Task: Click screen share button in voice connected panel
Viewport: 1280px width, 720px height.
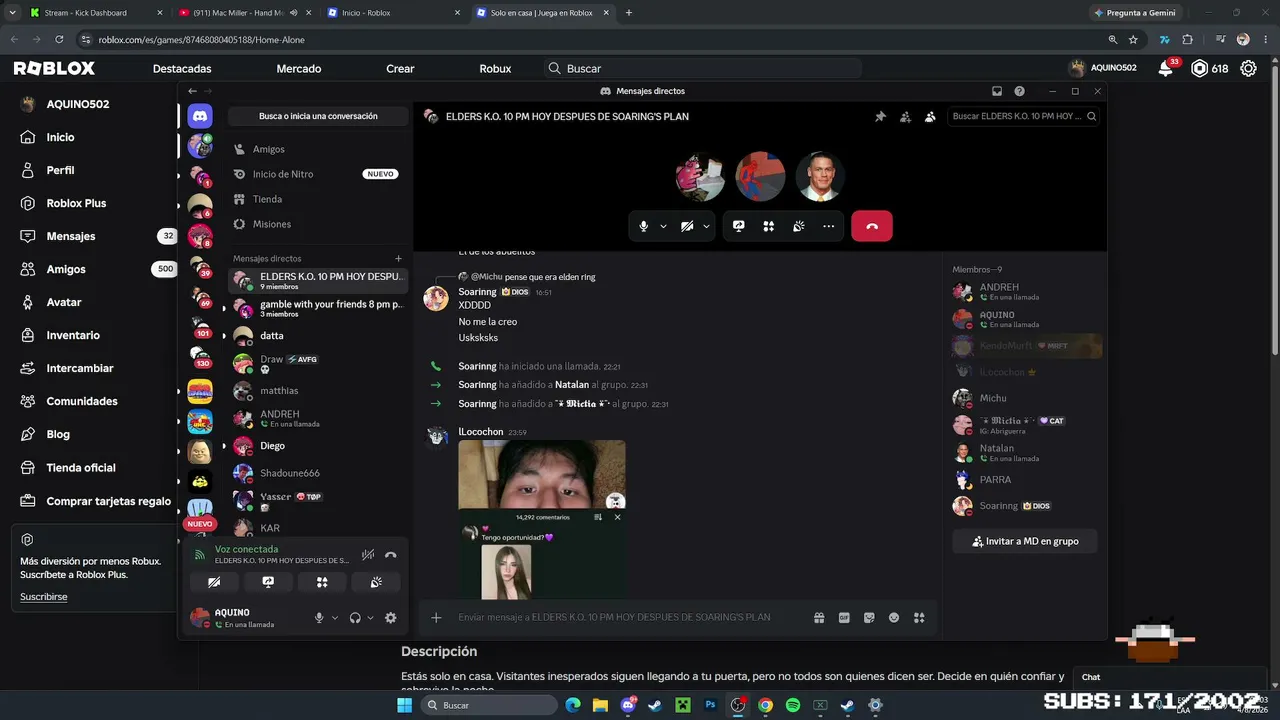Action: pyautogui.click(x=268, y=582)
